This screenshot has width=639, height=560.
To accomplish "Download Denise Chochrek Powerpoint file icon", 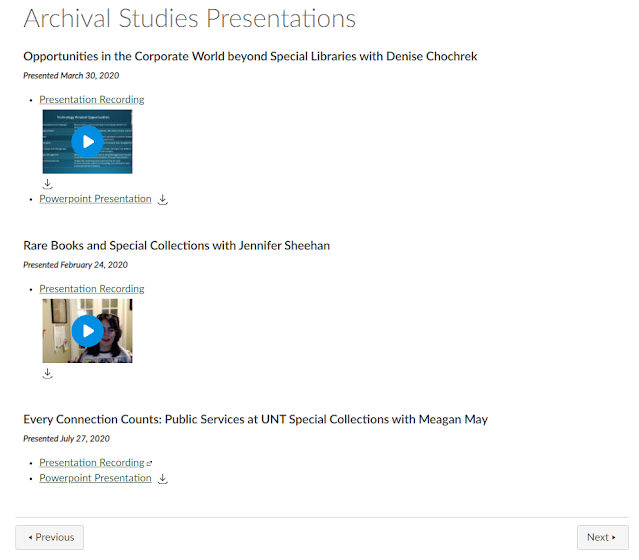I will (163, 199).
